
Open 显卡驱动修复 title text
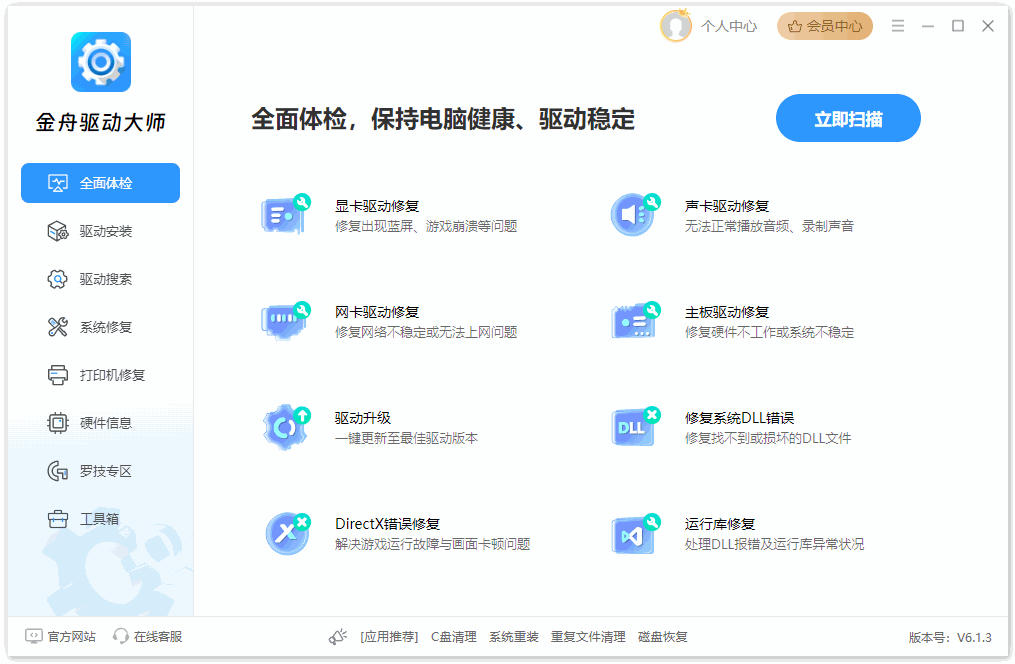[x=377, y=206]
